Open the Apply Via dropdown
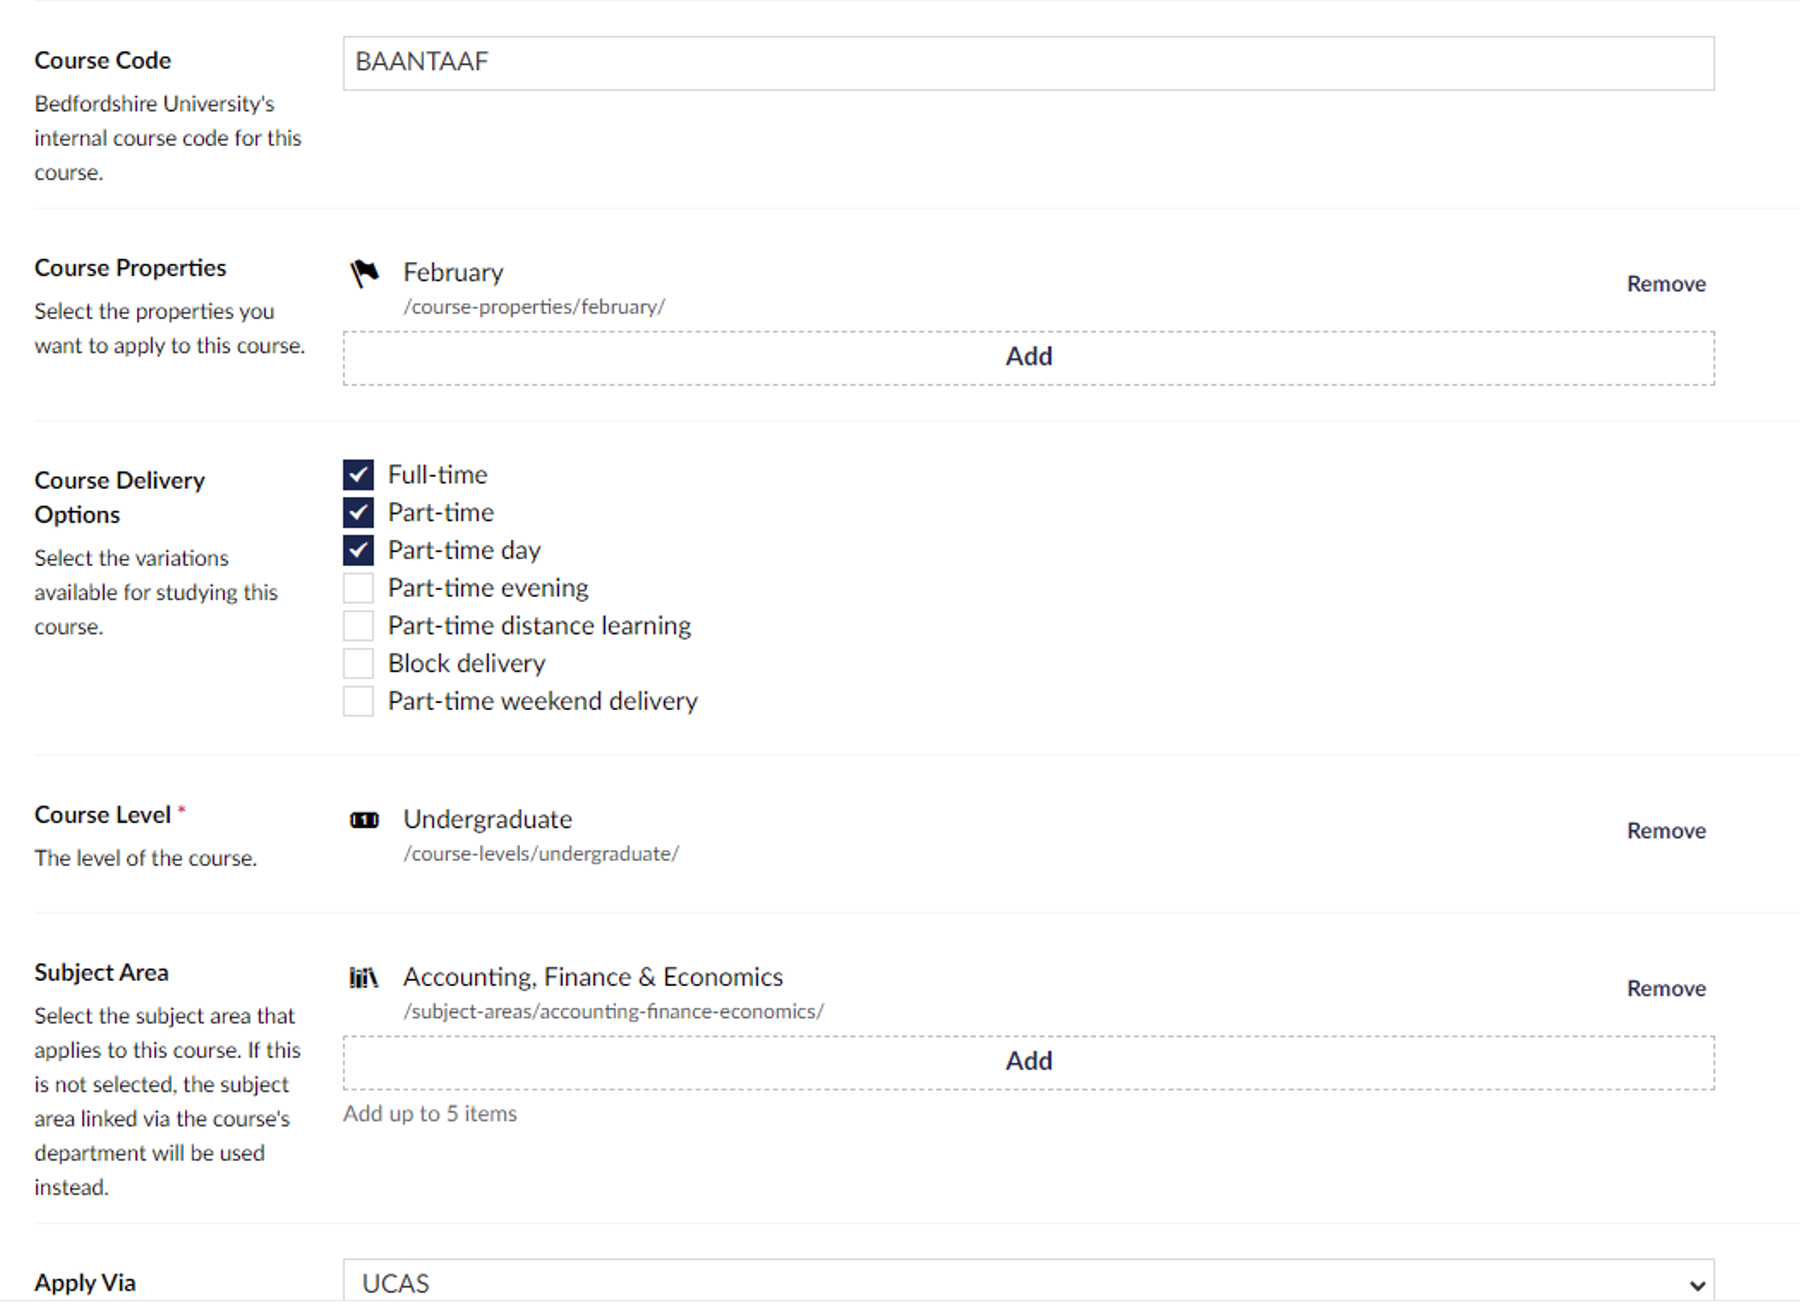This screenshot has width=1800, height=1315. pyautogui.click(x=1028, y=1283)
